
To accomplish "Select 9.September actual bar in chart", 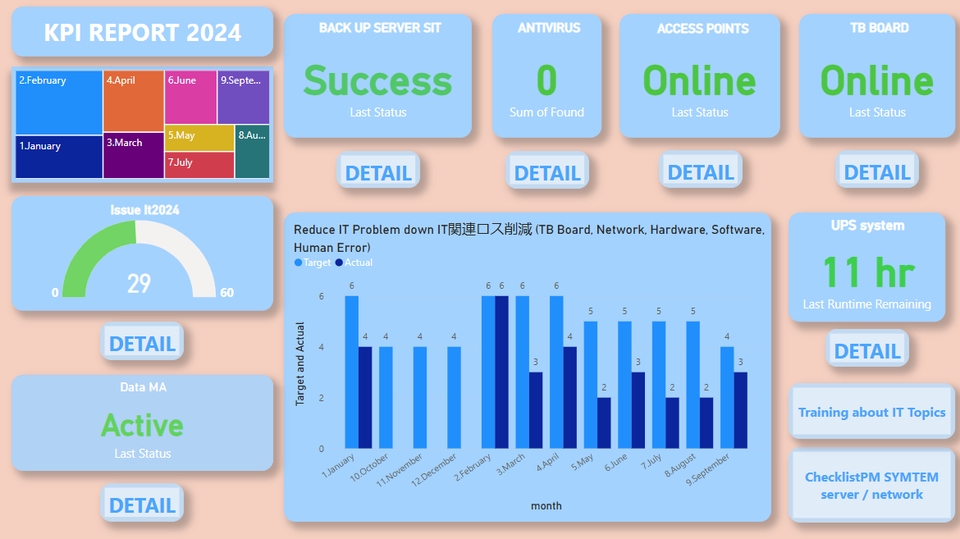I will point(740,410).
